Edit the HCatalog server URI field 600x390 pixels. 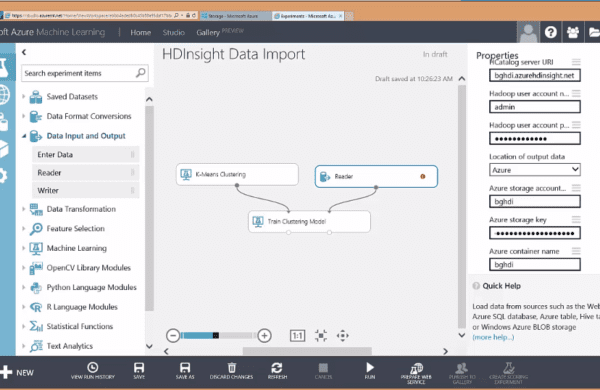point(535,75)
